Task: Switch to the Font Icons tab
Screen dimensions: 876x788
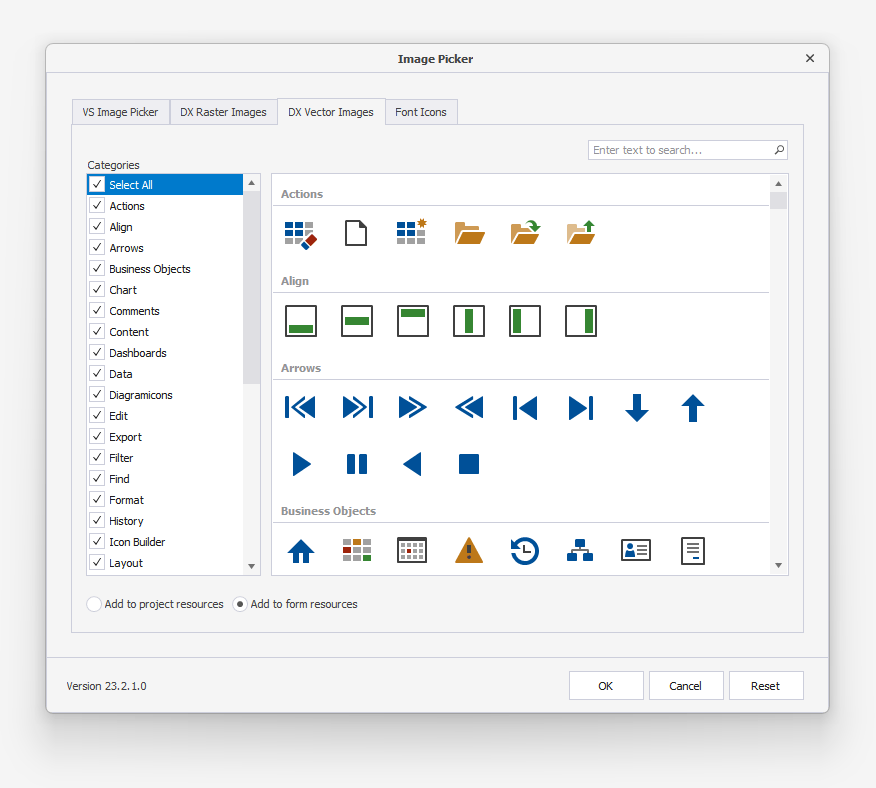Action: (421, 112)
